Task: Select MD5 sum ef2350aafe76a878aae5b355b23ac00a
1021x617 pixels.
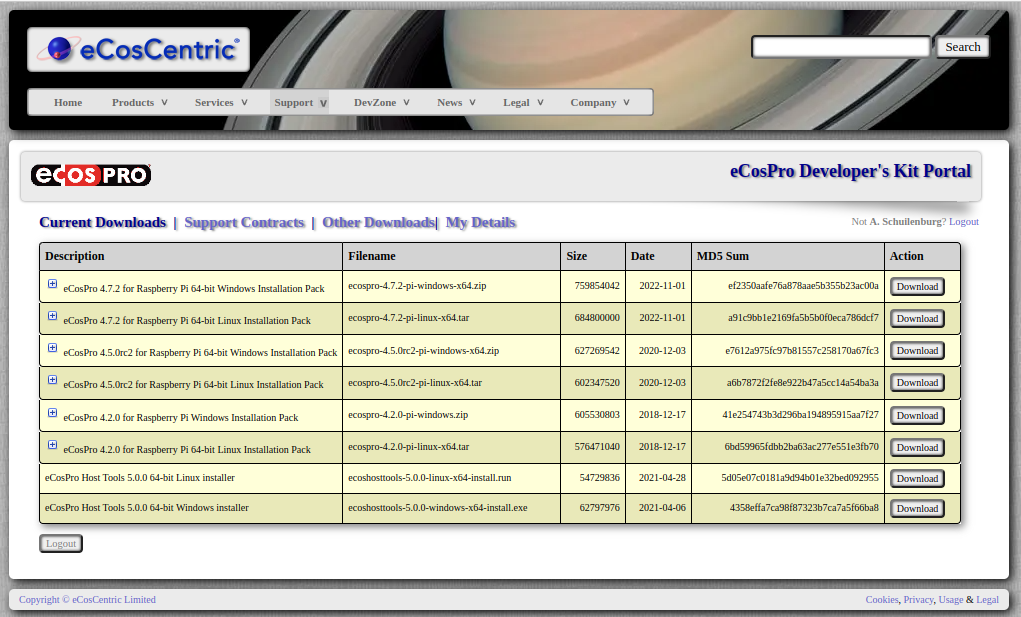Action: 803,286
